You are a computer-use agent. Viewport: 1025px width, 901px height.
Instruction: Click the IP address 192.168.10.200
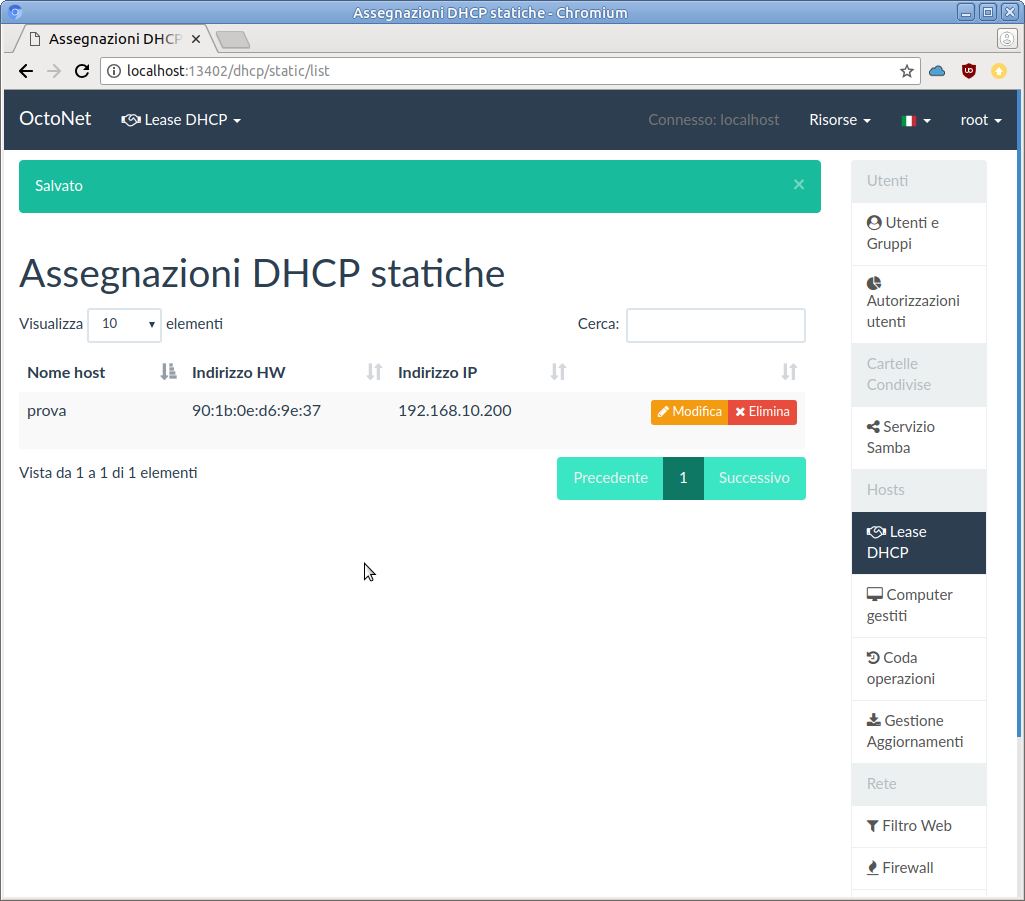(454, 411)
